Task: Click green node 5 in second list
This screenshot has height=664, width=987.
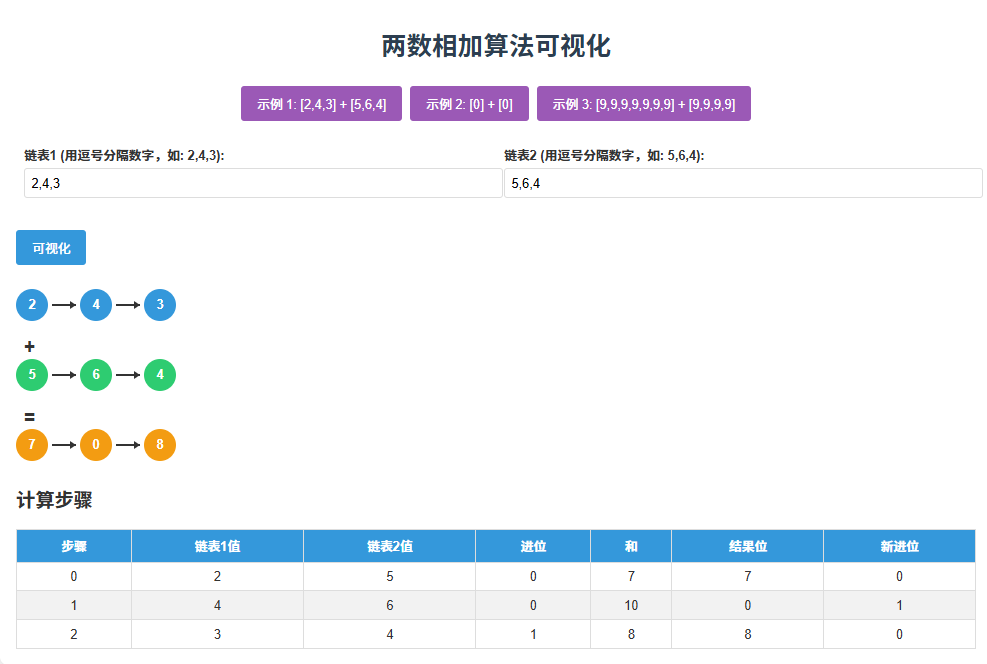Action: [32, 374]
